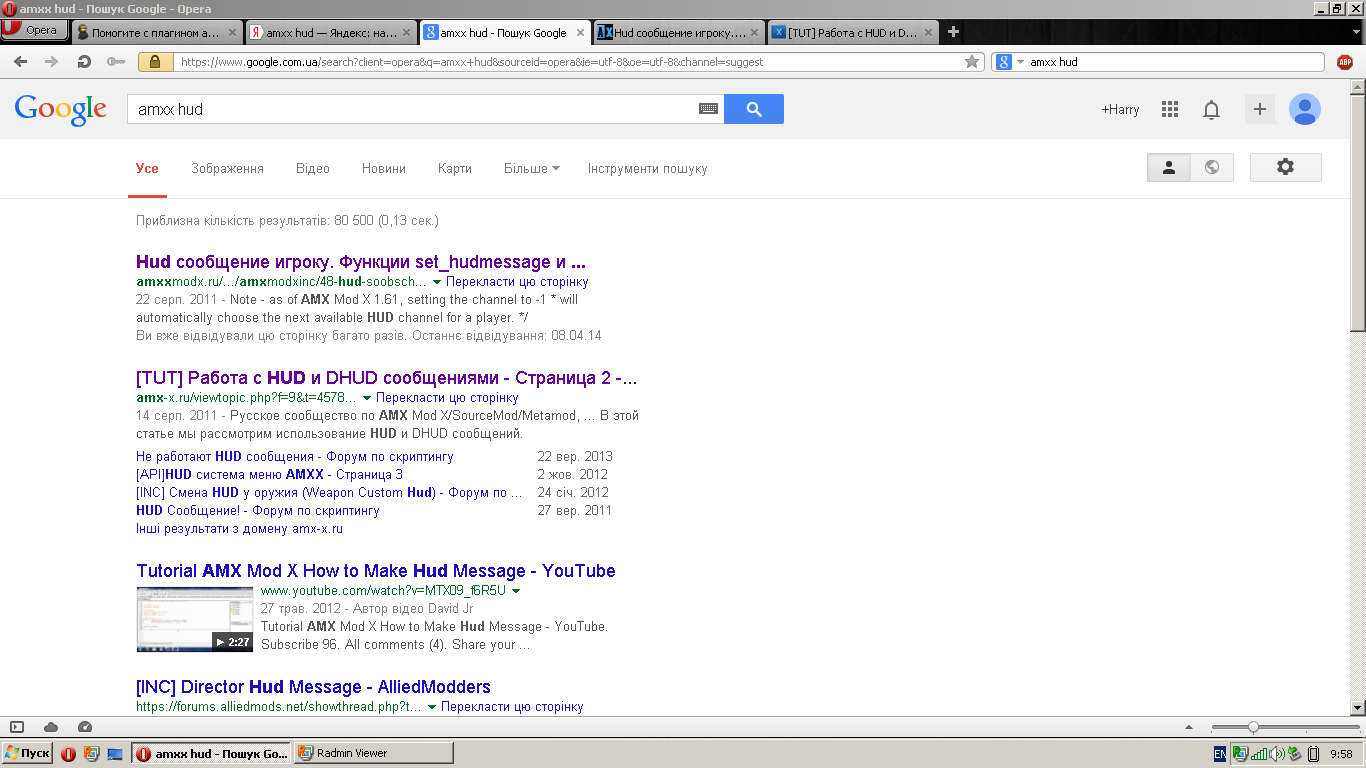Bookmark page with the star icon
The image size is (1366, 768).
point(972,62)
